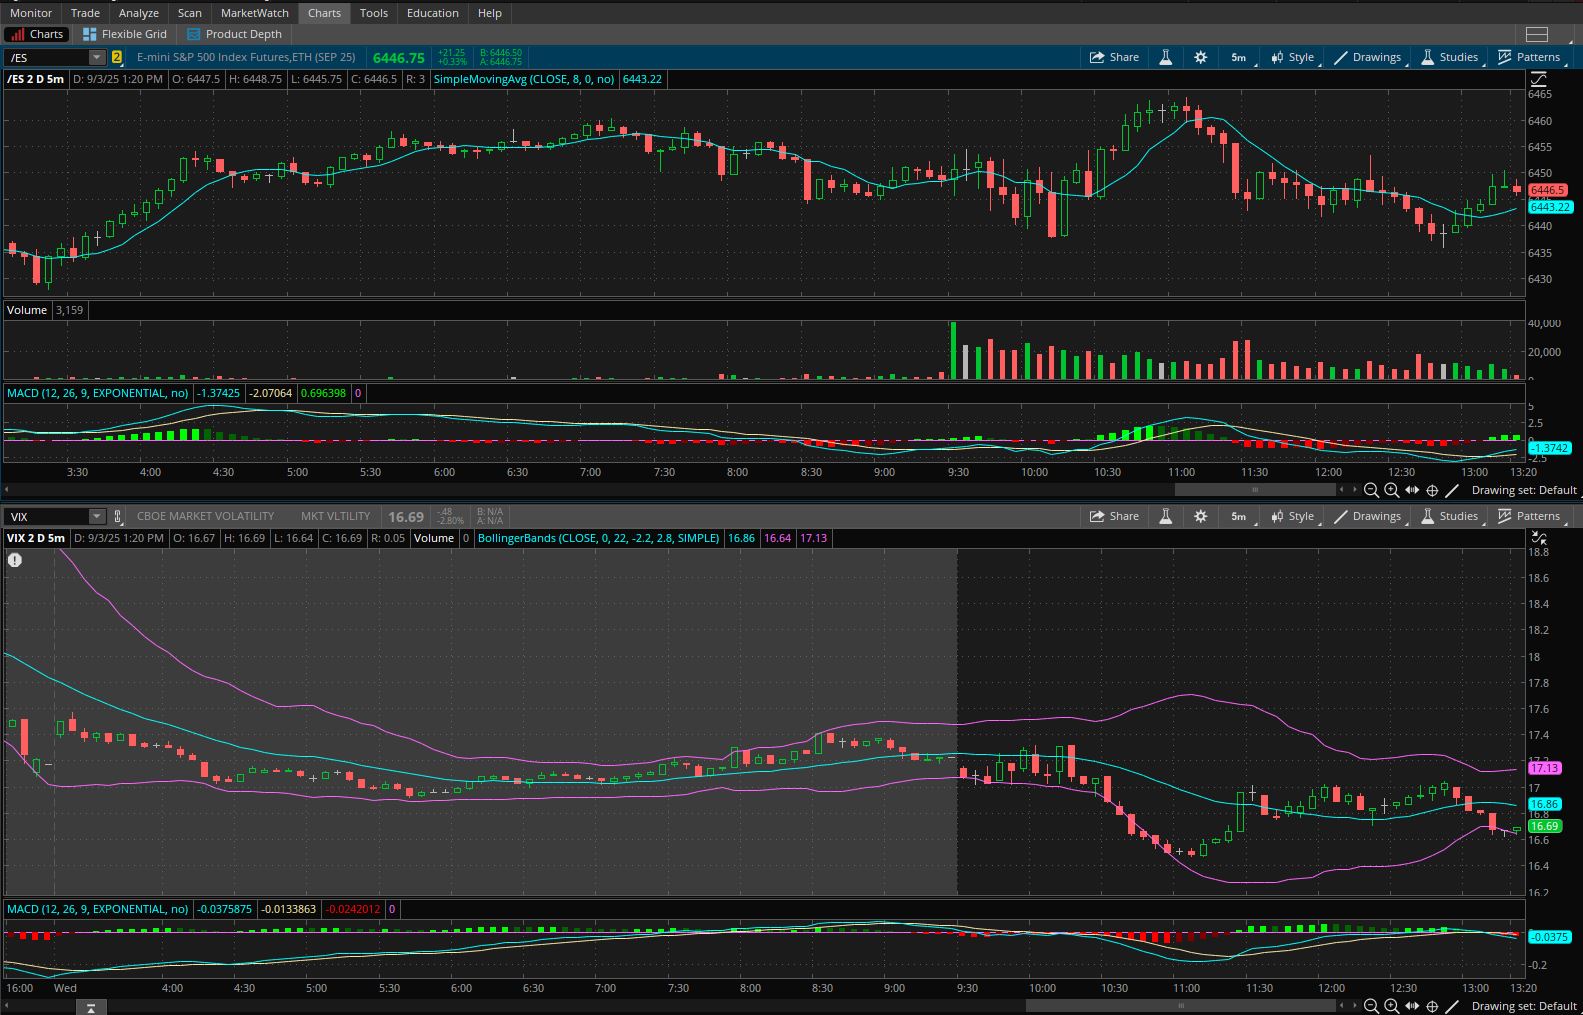Select the MarketWatch tab
1583x1015 pixels.
[x=255, y=13]
